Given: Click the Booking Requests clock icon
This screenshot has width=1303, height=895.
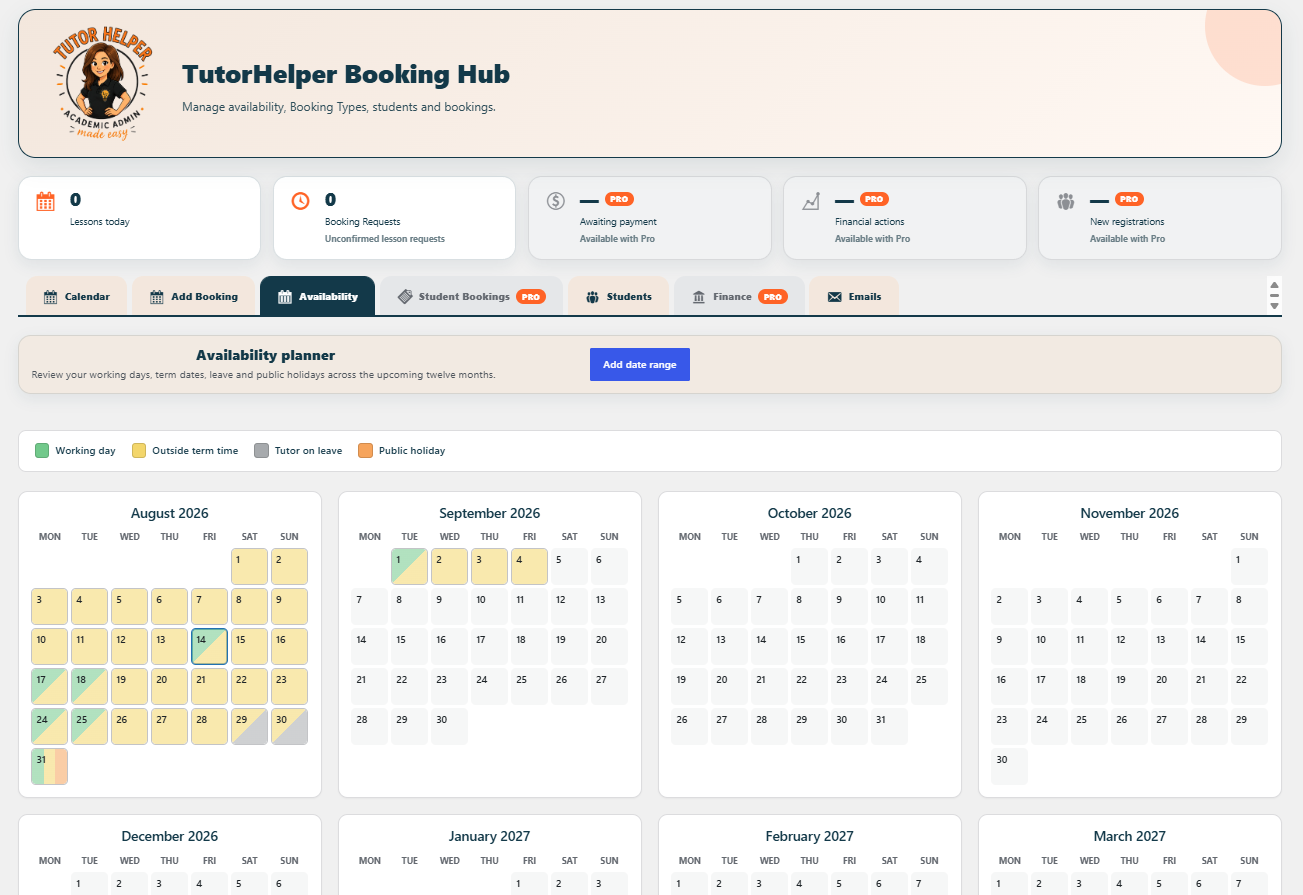Looking at the screenshot, I should point(300,201).
